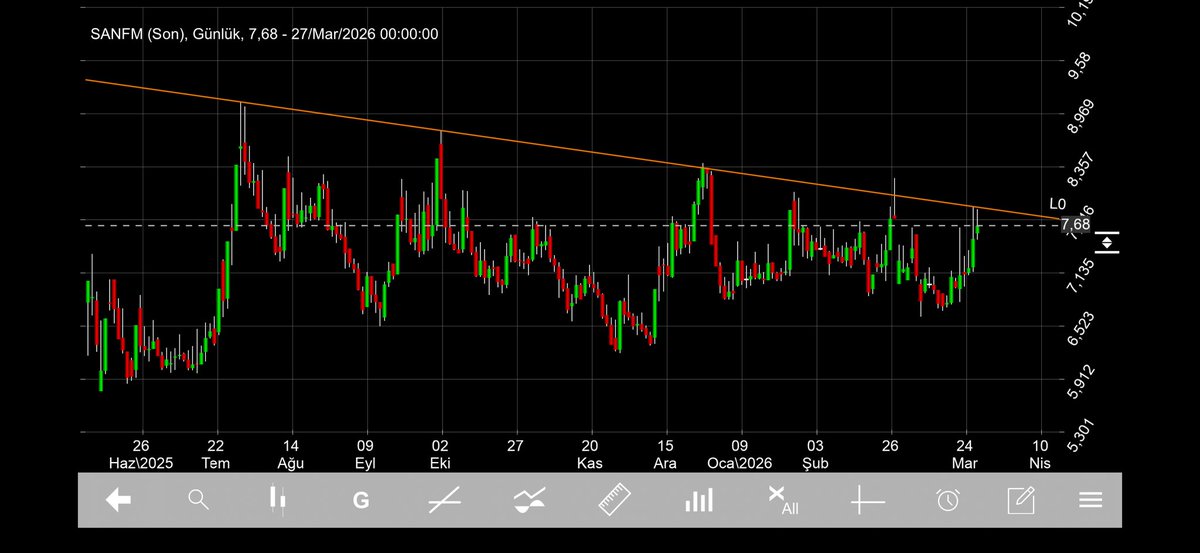This screenshot has width=1200, height=553.
Task: Tap the price scale adjust arrows icon
Action: pos(1107,242)
